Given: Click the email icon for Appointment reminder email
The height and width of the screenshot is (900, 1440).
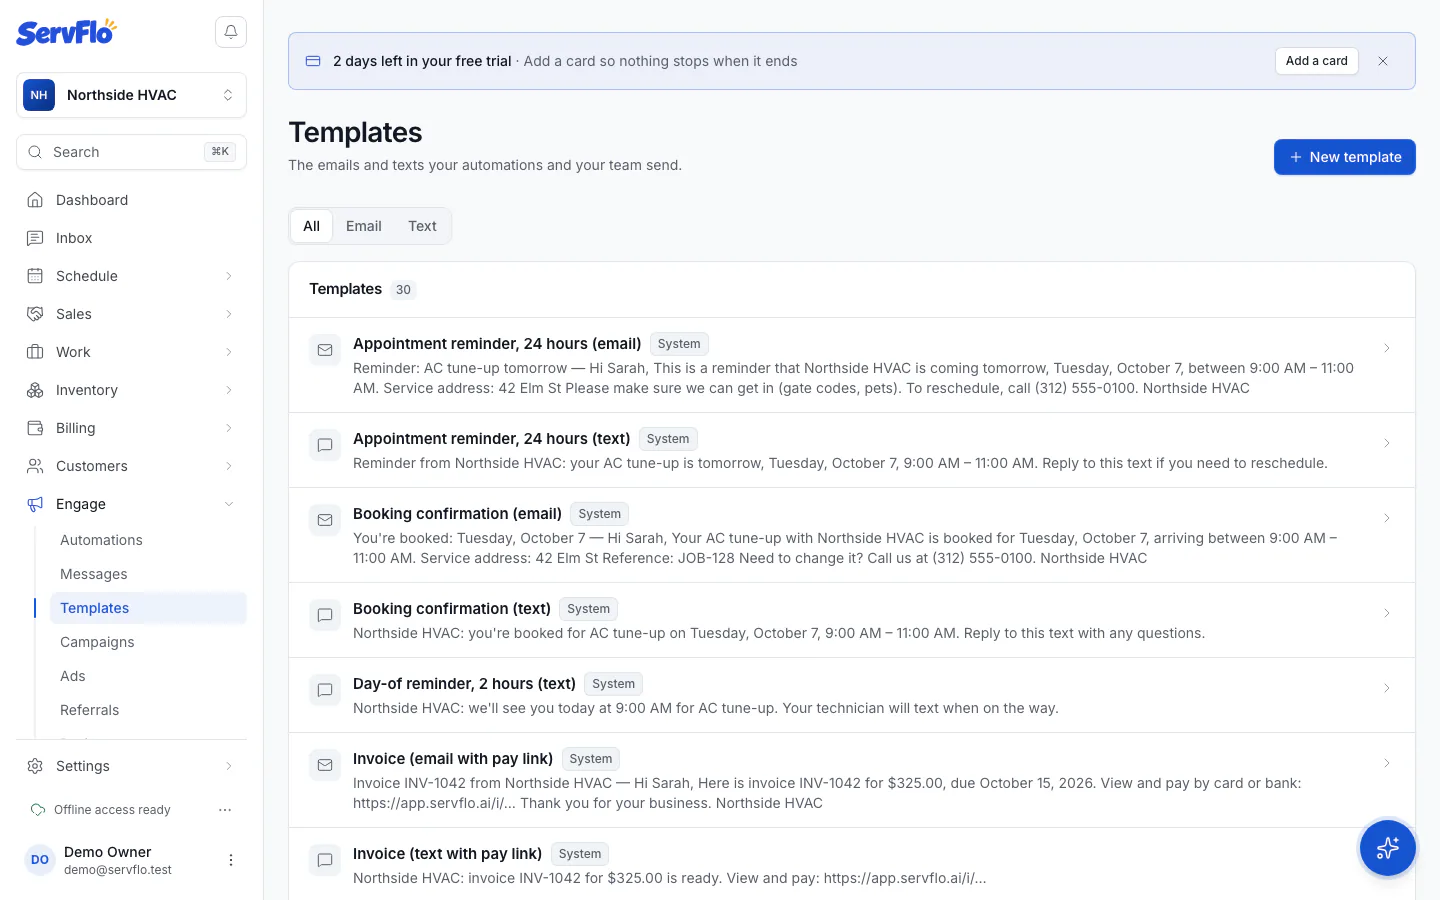Looking at the screenshot, I should click(x=325, y=350).
